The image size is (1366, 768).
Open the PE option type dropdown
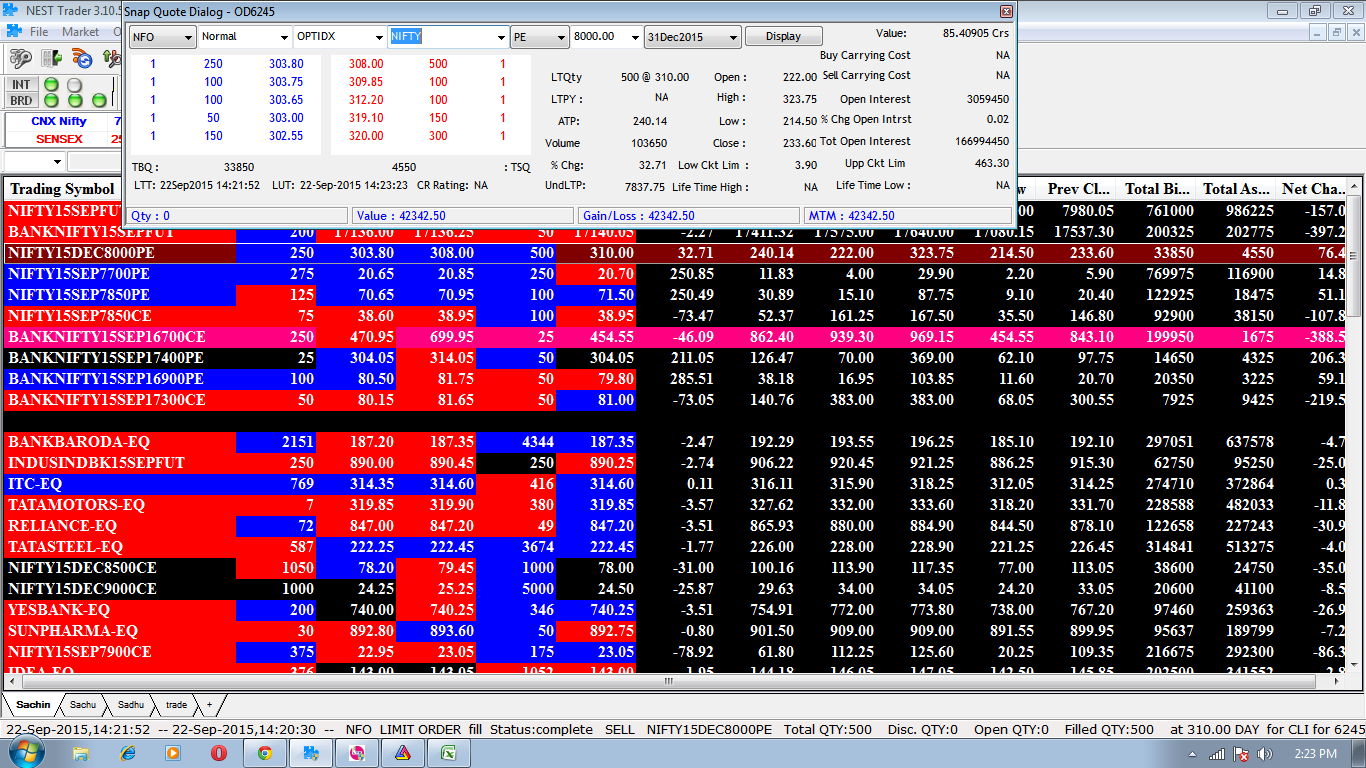[x=539, y=36]
